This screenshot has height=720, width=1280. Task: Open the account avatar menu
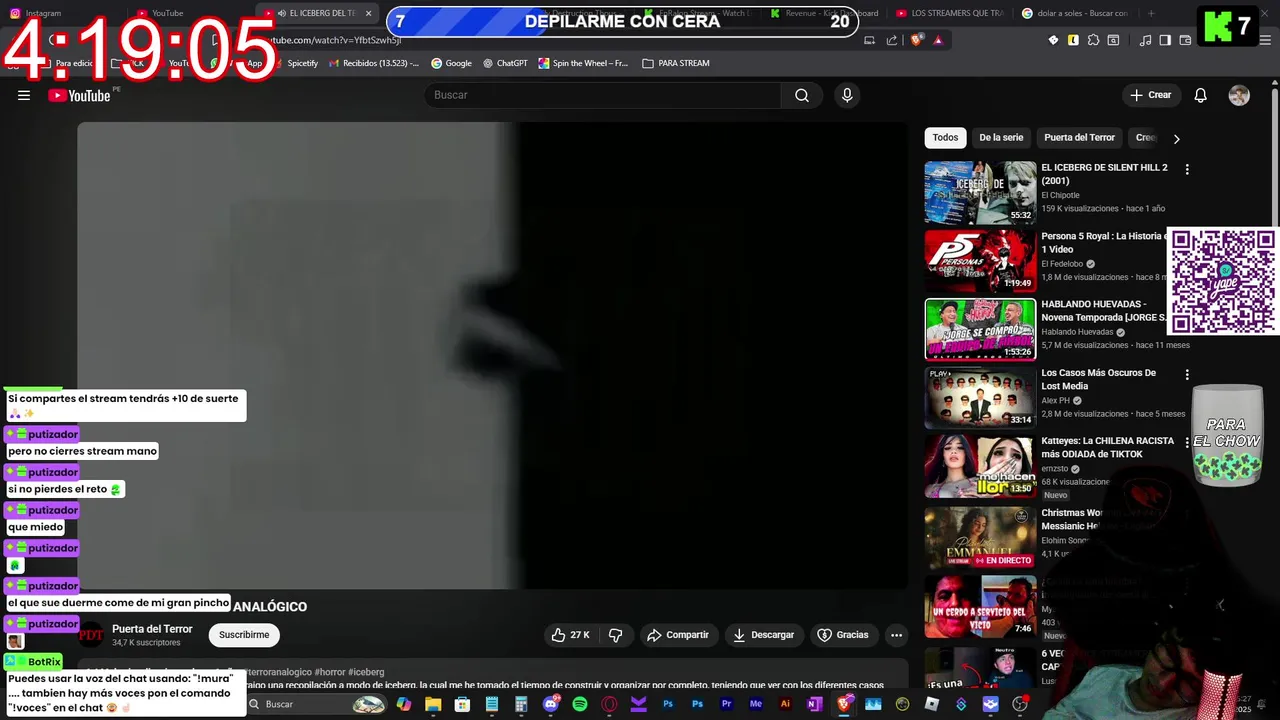tap(1239, 95)
